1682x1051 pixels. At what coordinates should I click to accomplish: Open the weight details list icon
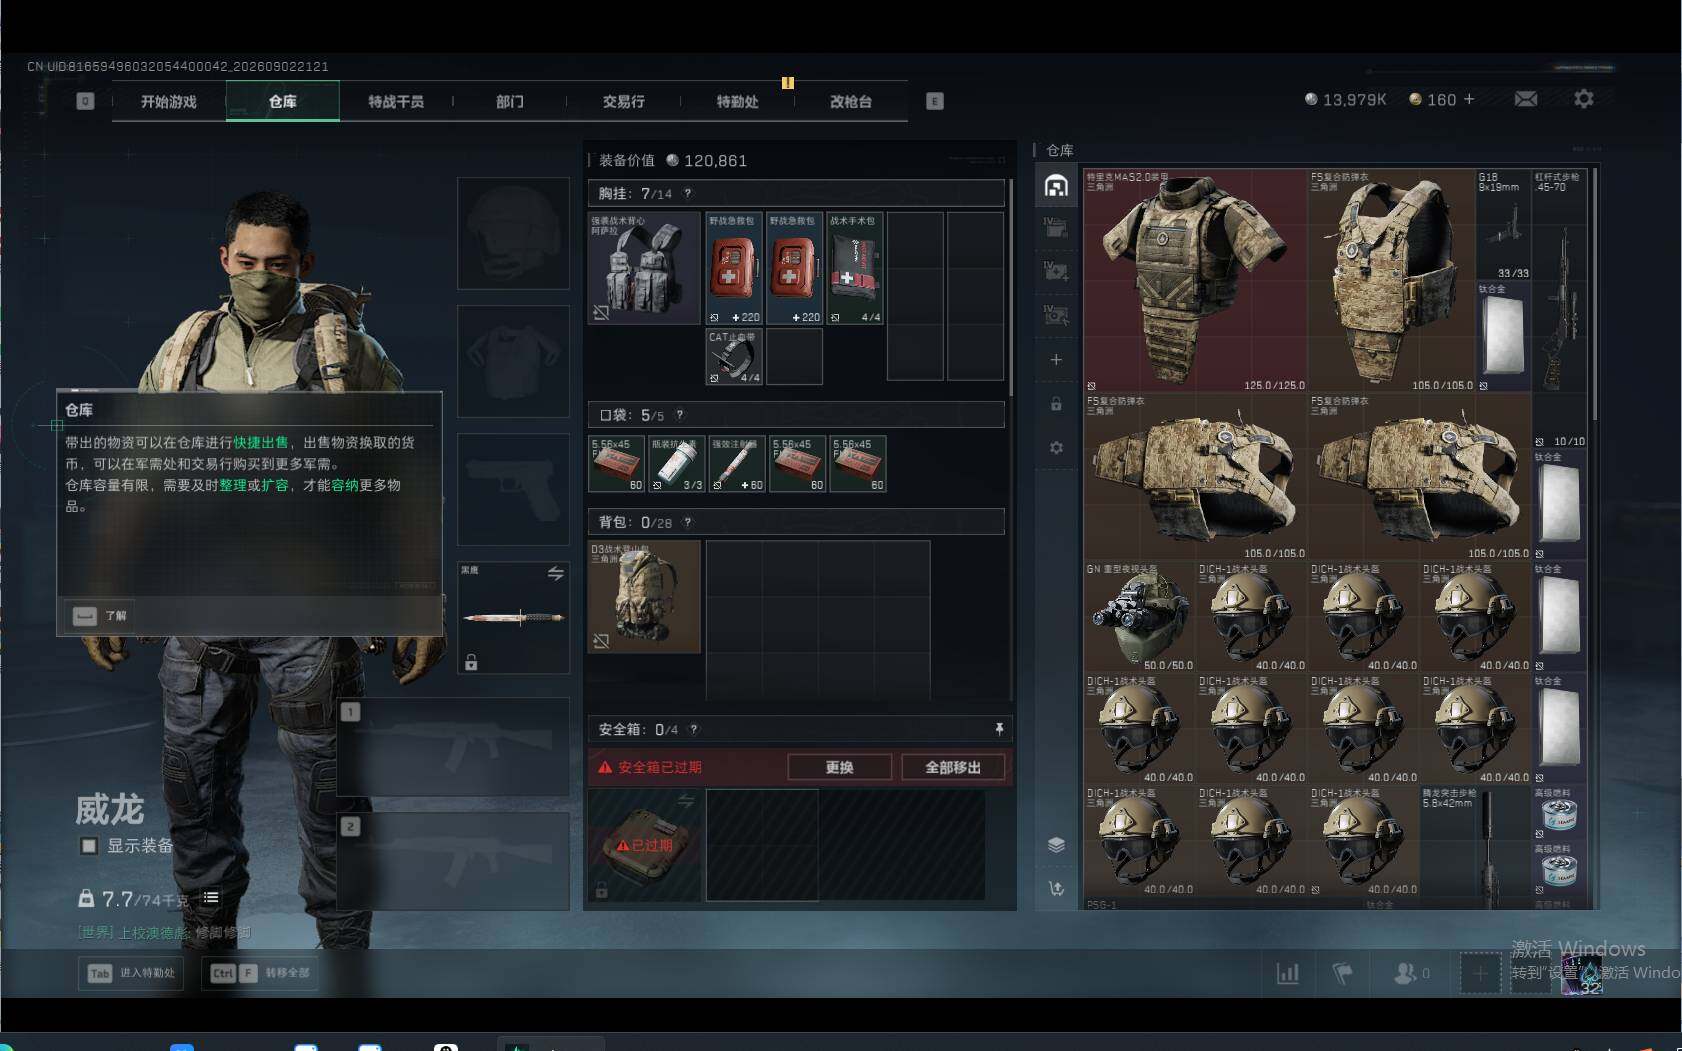pos(211,897)
